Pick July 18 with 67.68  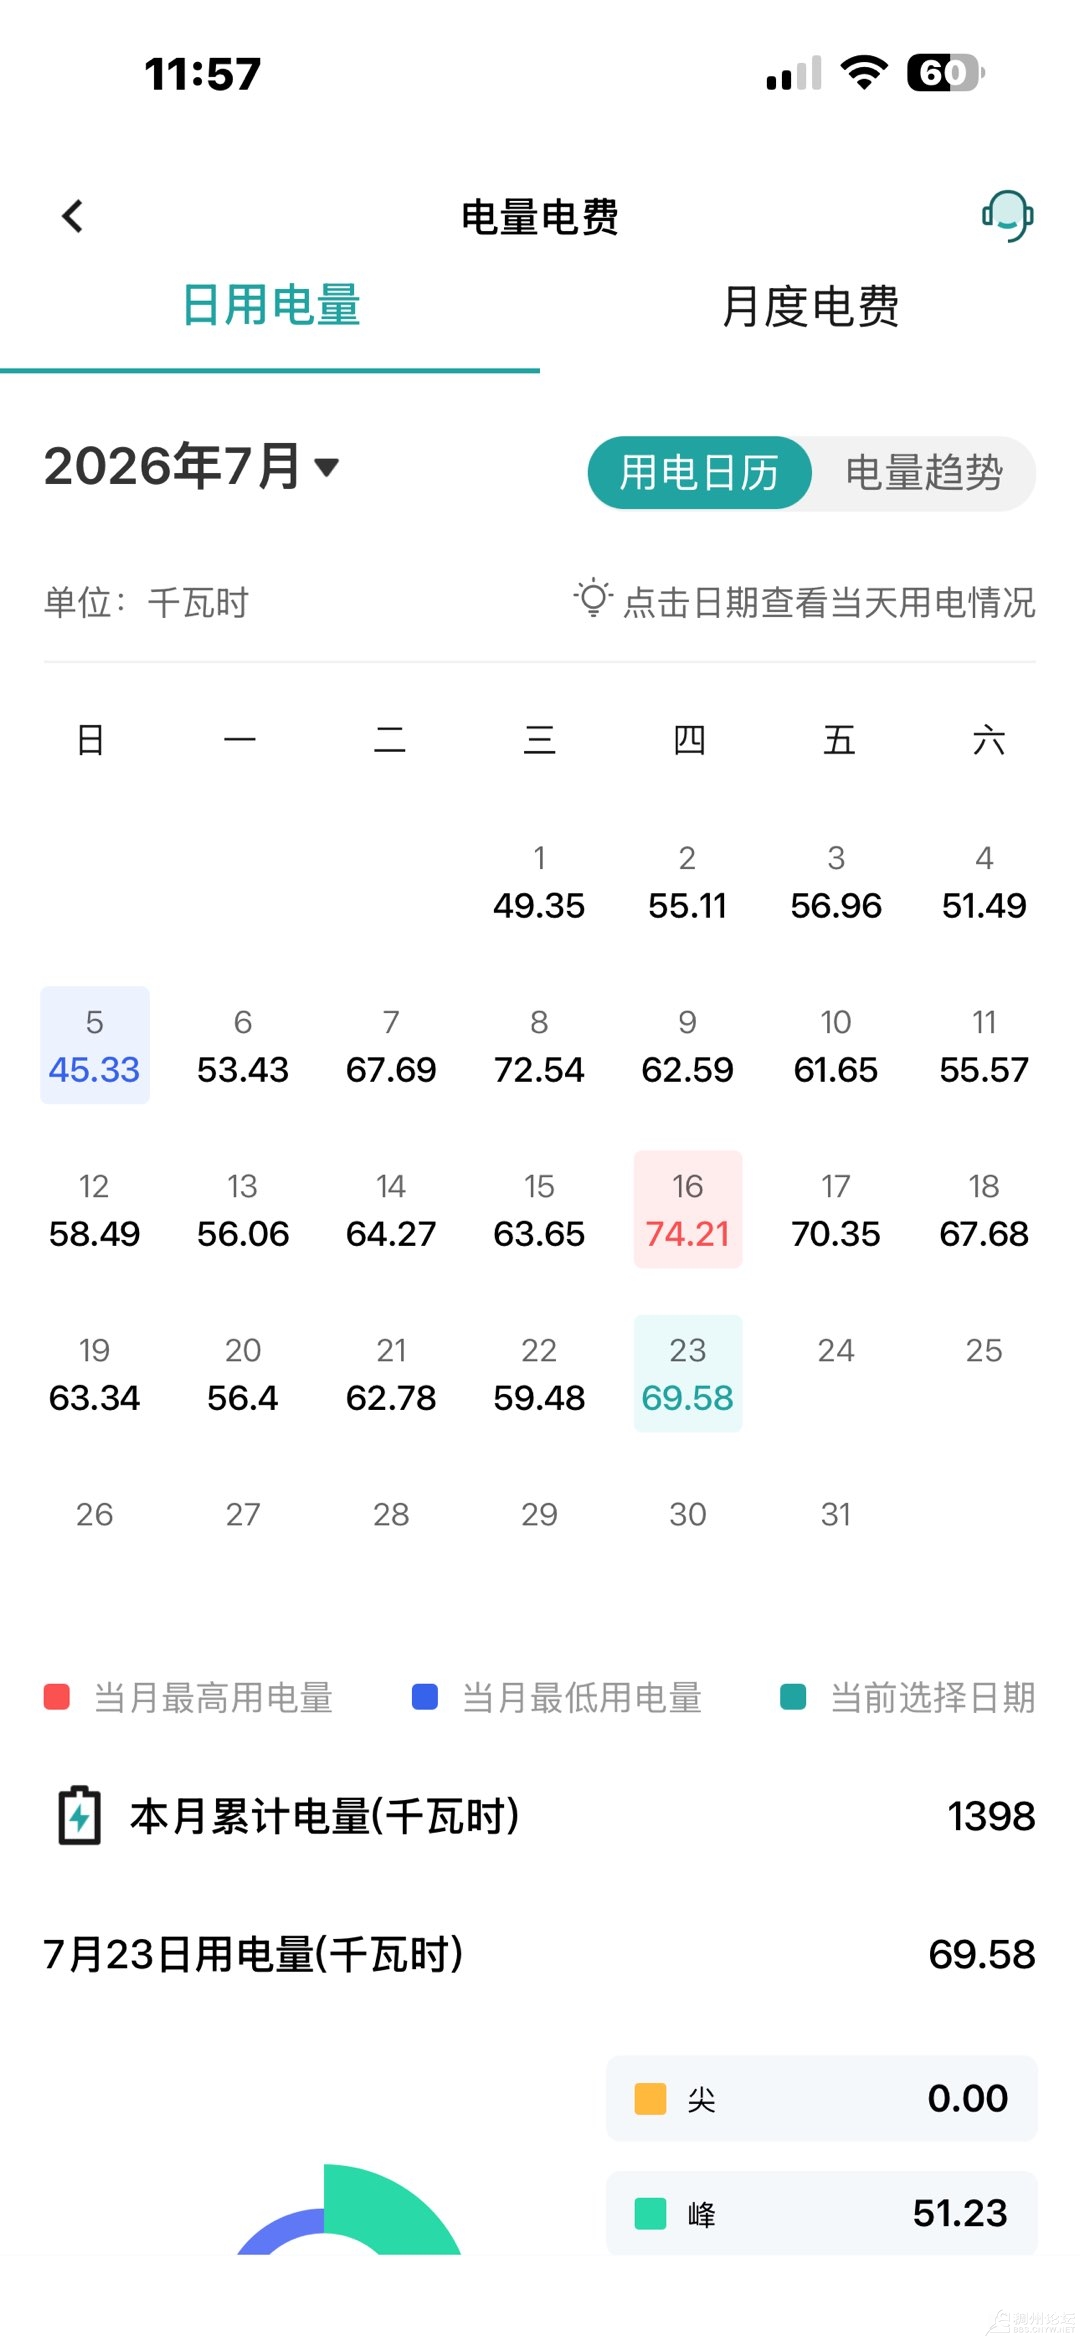click(984, 1210)
